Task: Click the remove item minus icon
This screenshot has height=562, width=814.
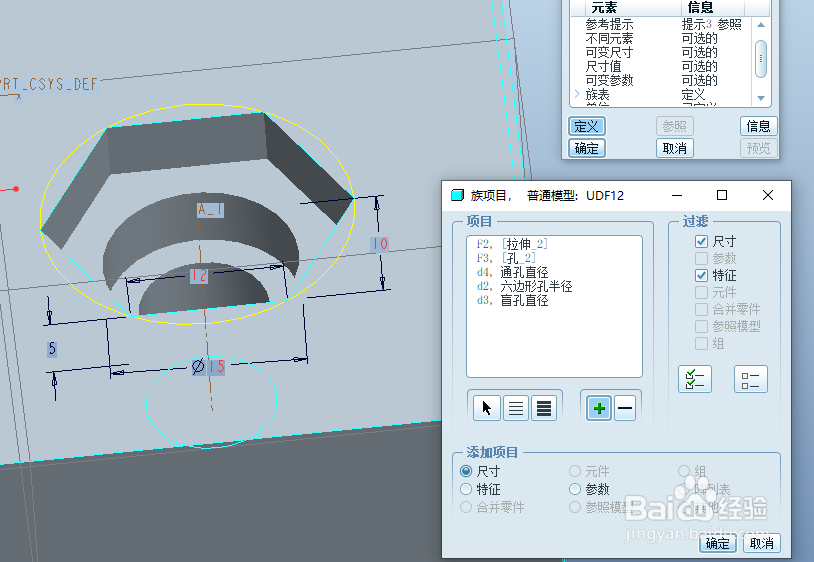Action: pyautogui.click(x=625, y=408)
